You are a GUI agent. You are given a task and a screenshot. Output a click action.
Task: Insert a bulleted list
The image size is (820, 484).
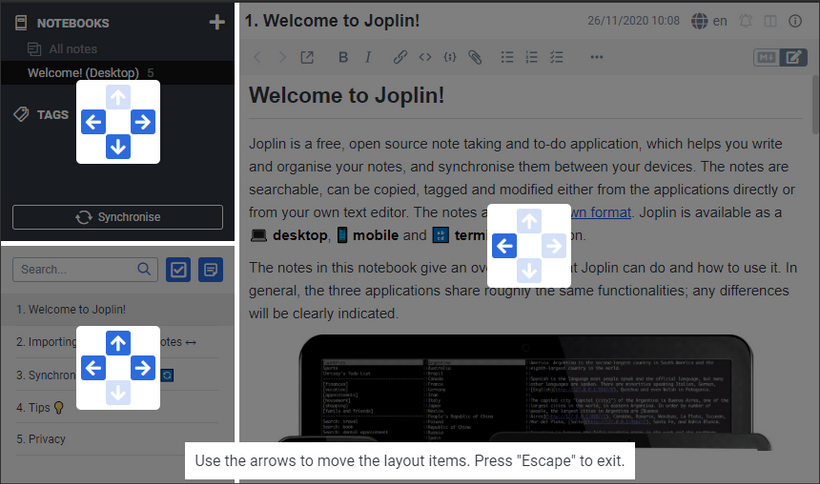(507, 57)
